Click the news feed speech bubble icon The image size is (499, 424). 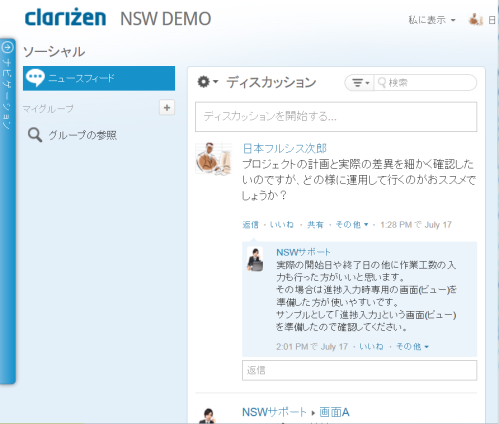[35, 78]
